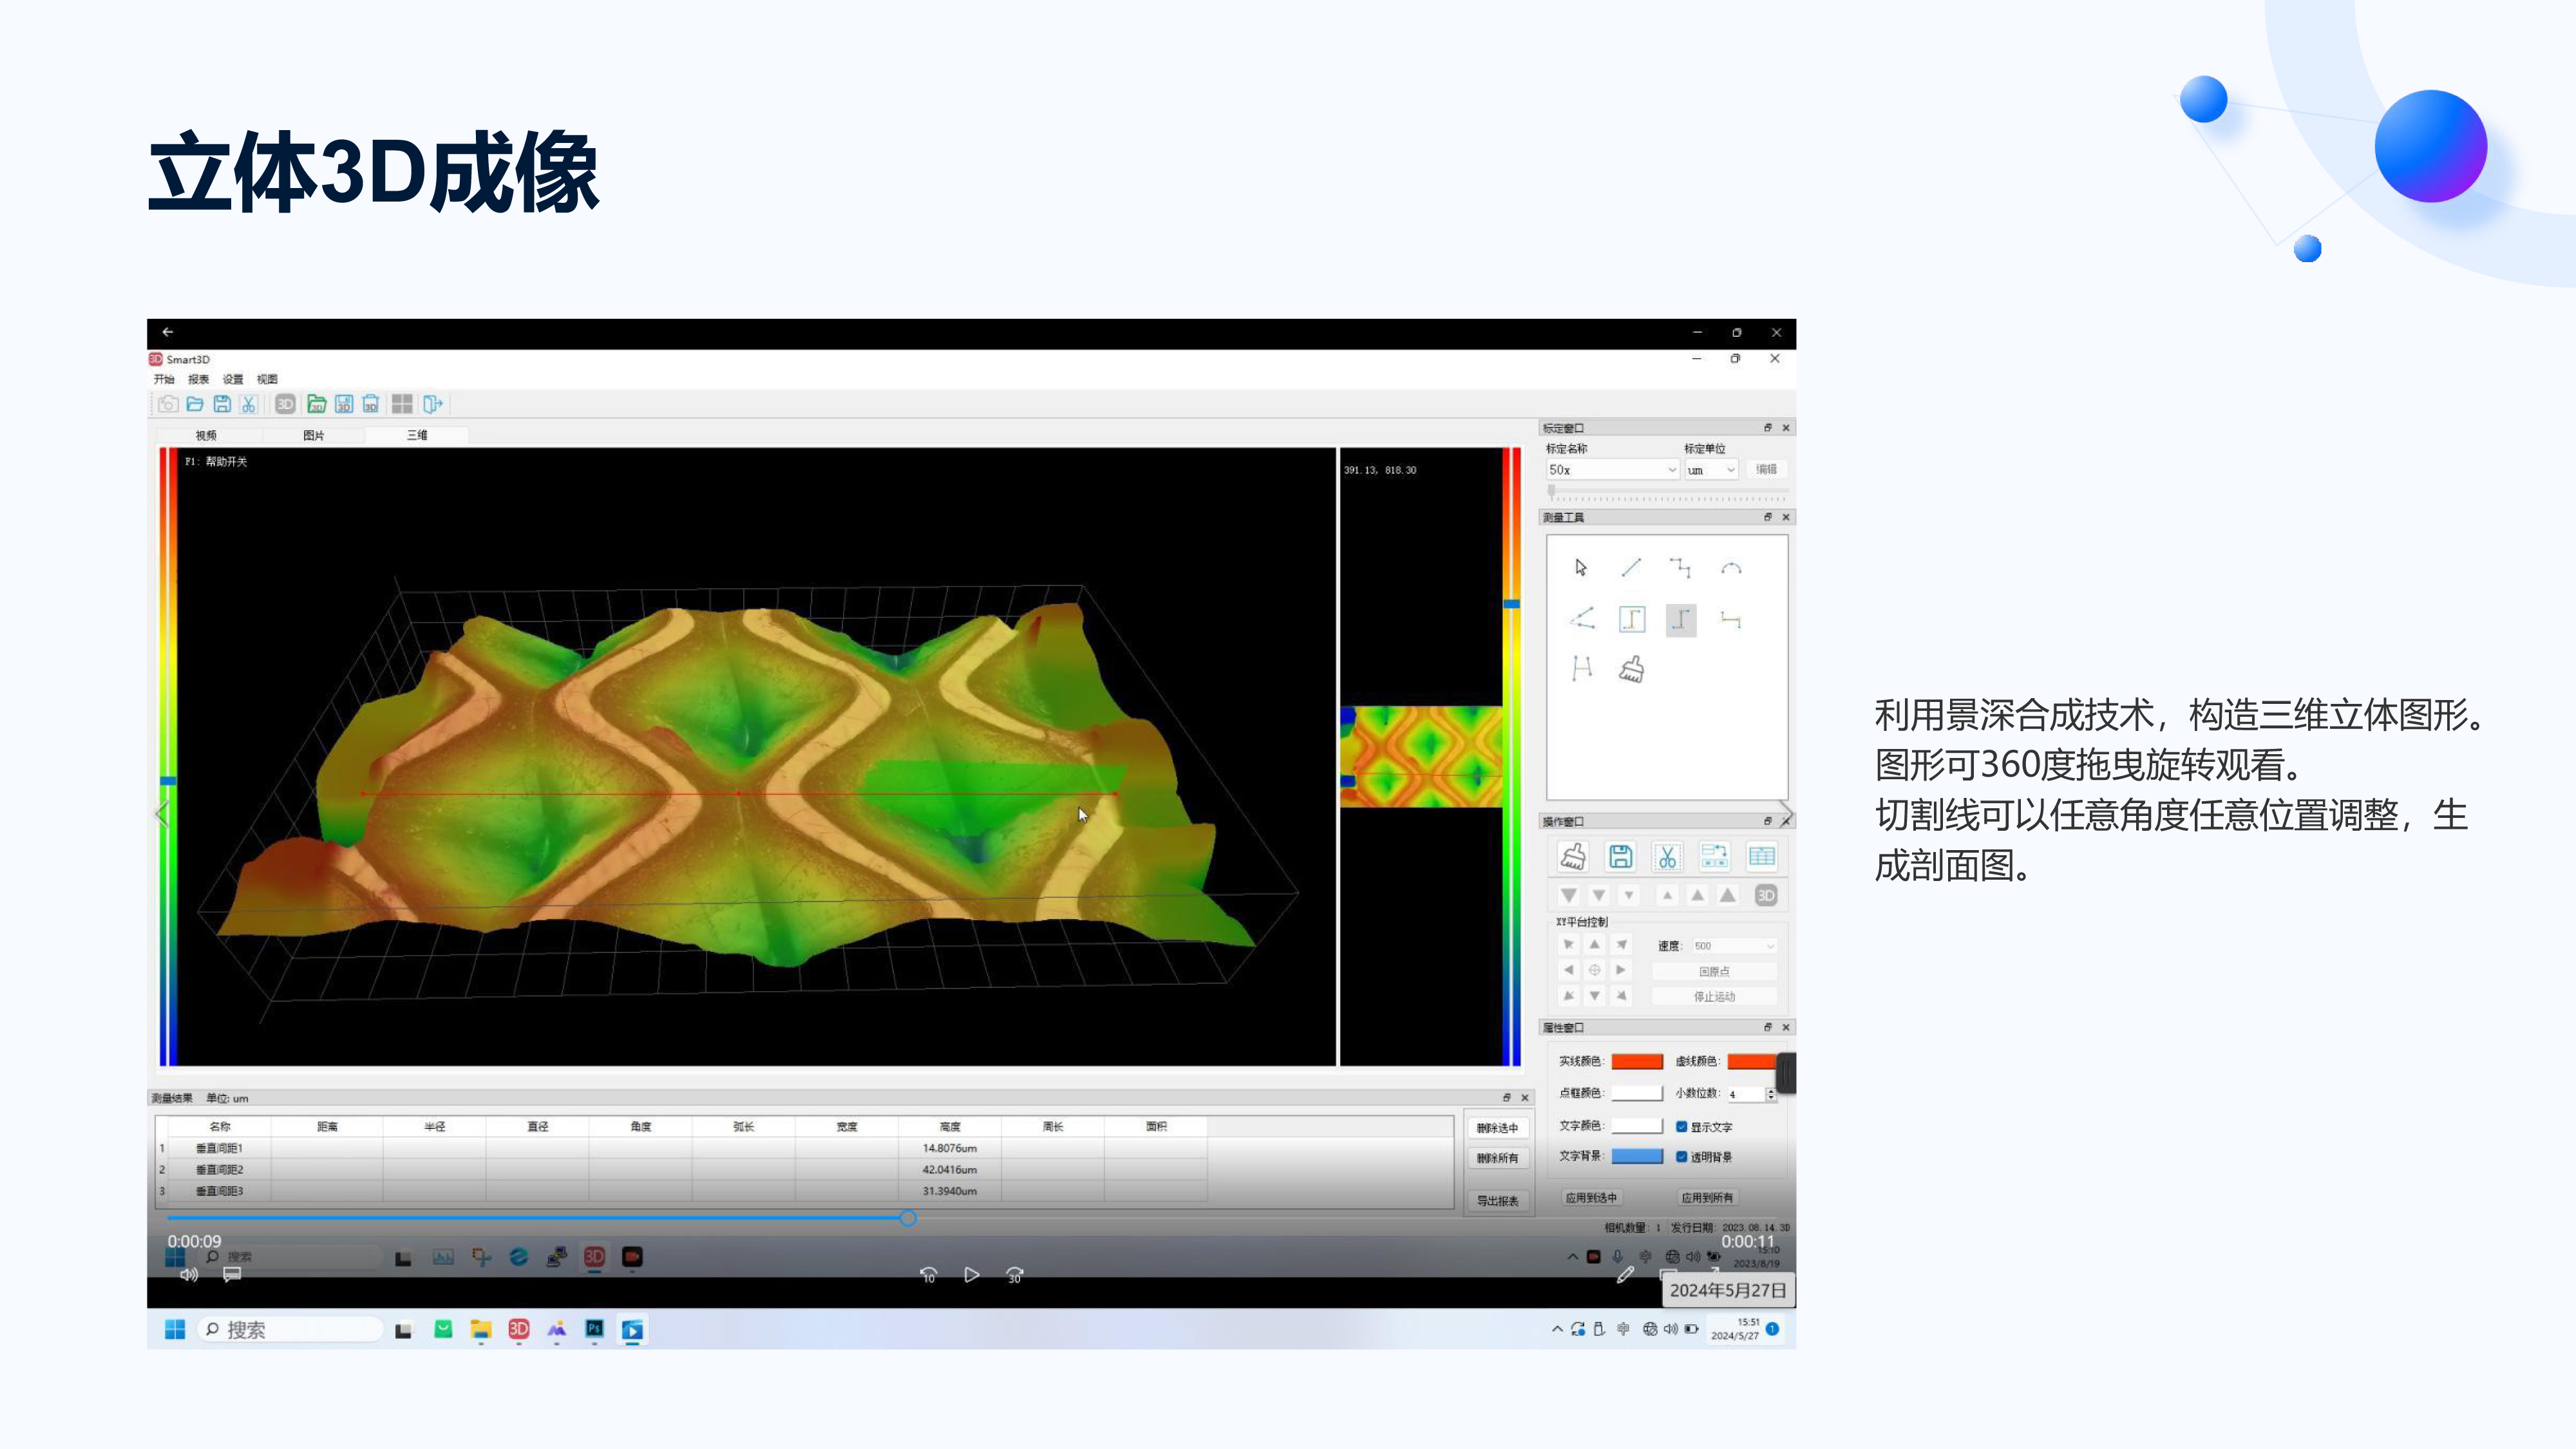Image resolution: width=2576 pixels, height=1449 pixels.
Task: Click the save 3D disk toolbar icon
Action: click(x=344, y=404)
